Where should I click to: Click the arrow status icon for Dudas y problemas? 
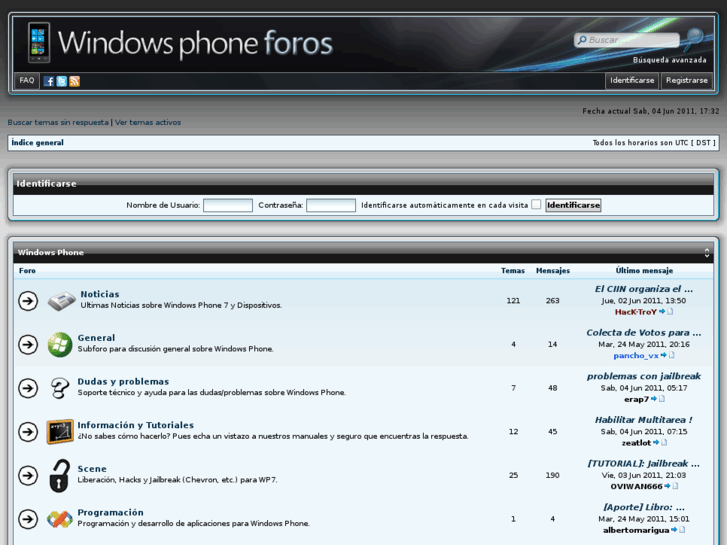click(x=28, y=388)
